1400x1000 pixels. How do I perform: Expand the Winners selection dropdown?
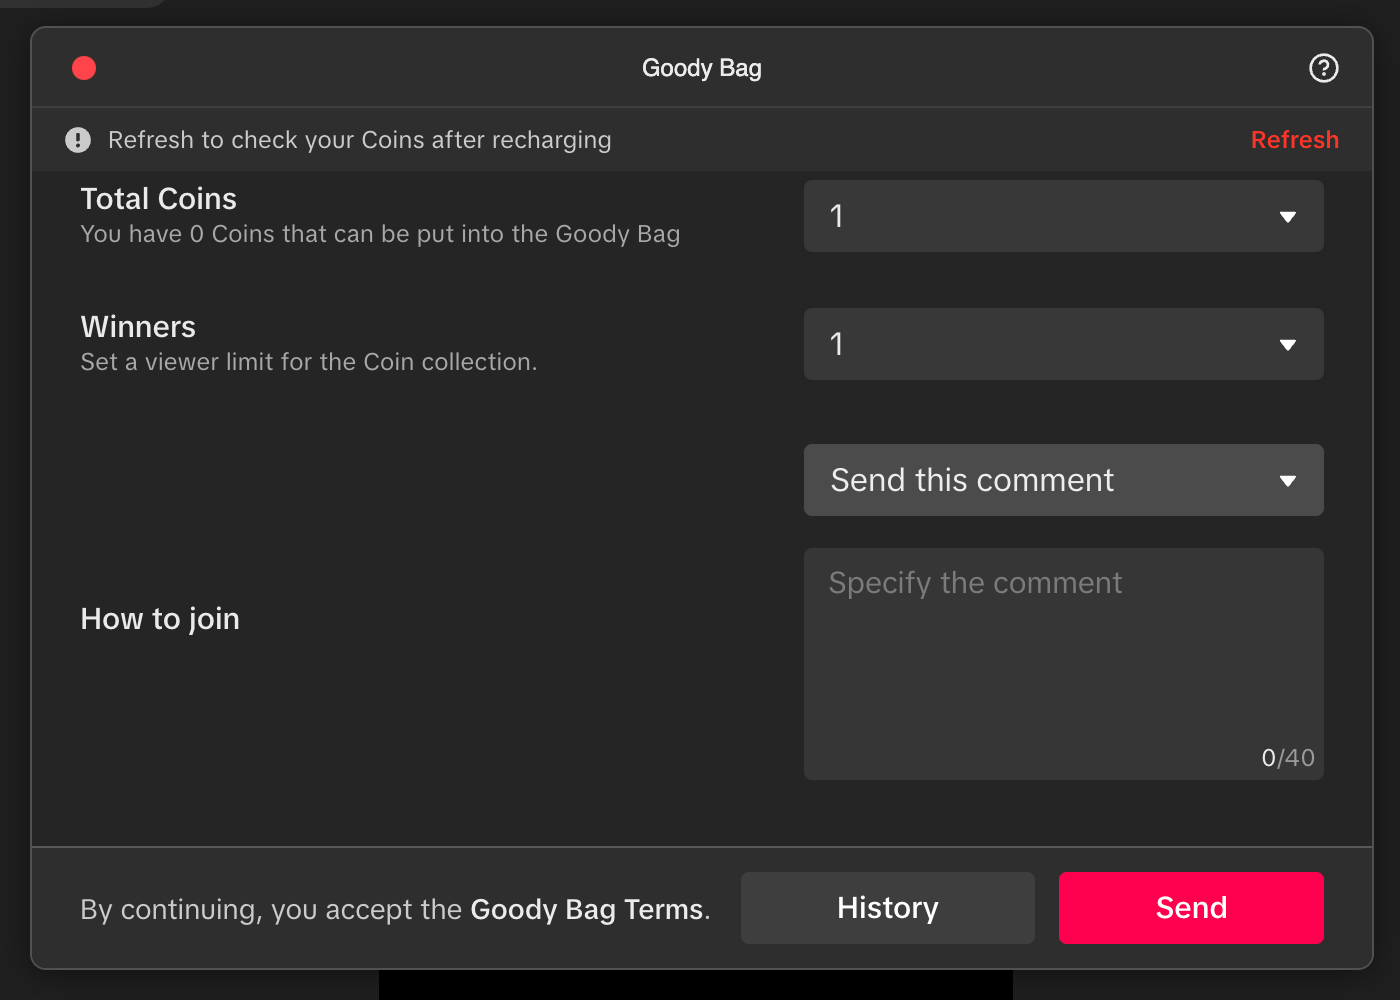[x=1063, y=344]
